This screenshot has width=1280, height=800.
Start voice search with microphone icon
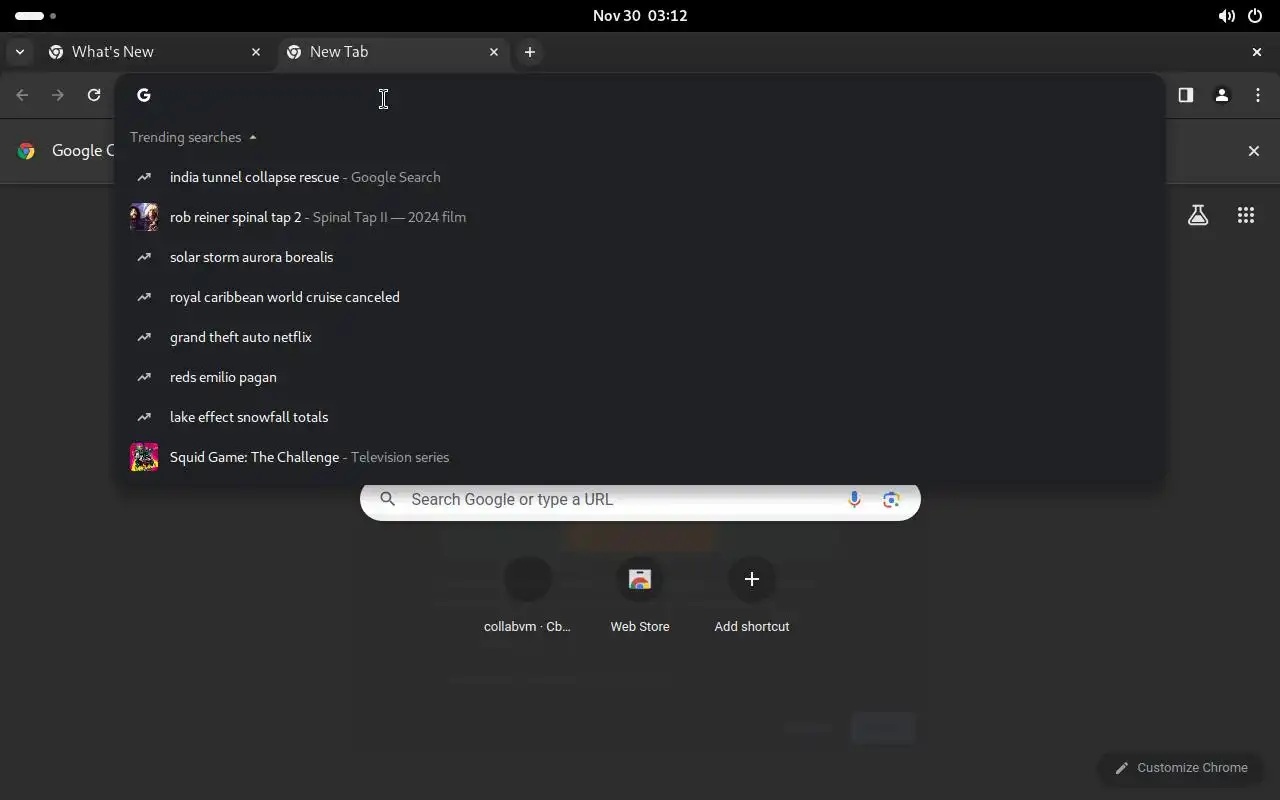(x=854, y=499)
